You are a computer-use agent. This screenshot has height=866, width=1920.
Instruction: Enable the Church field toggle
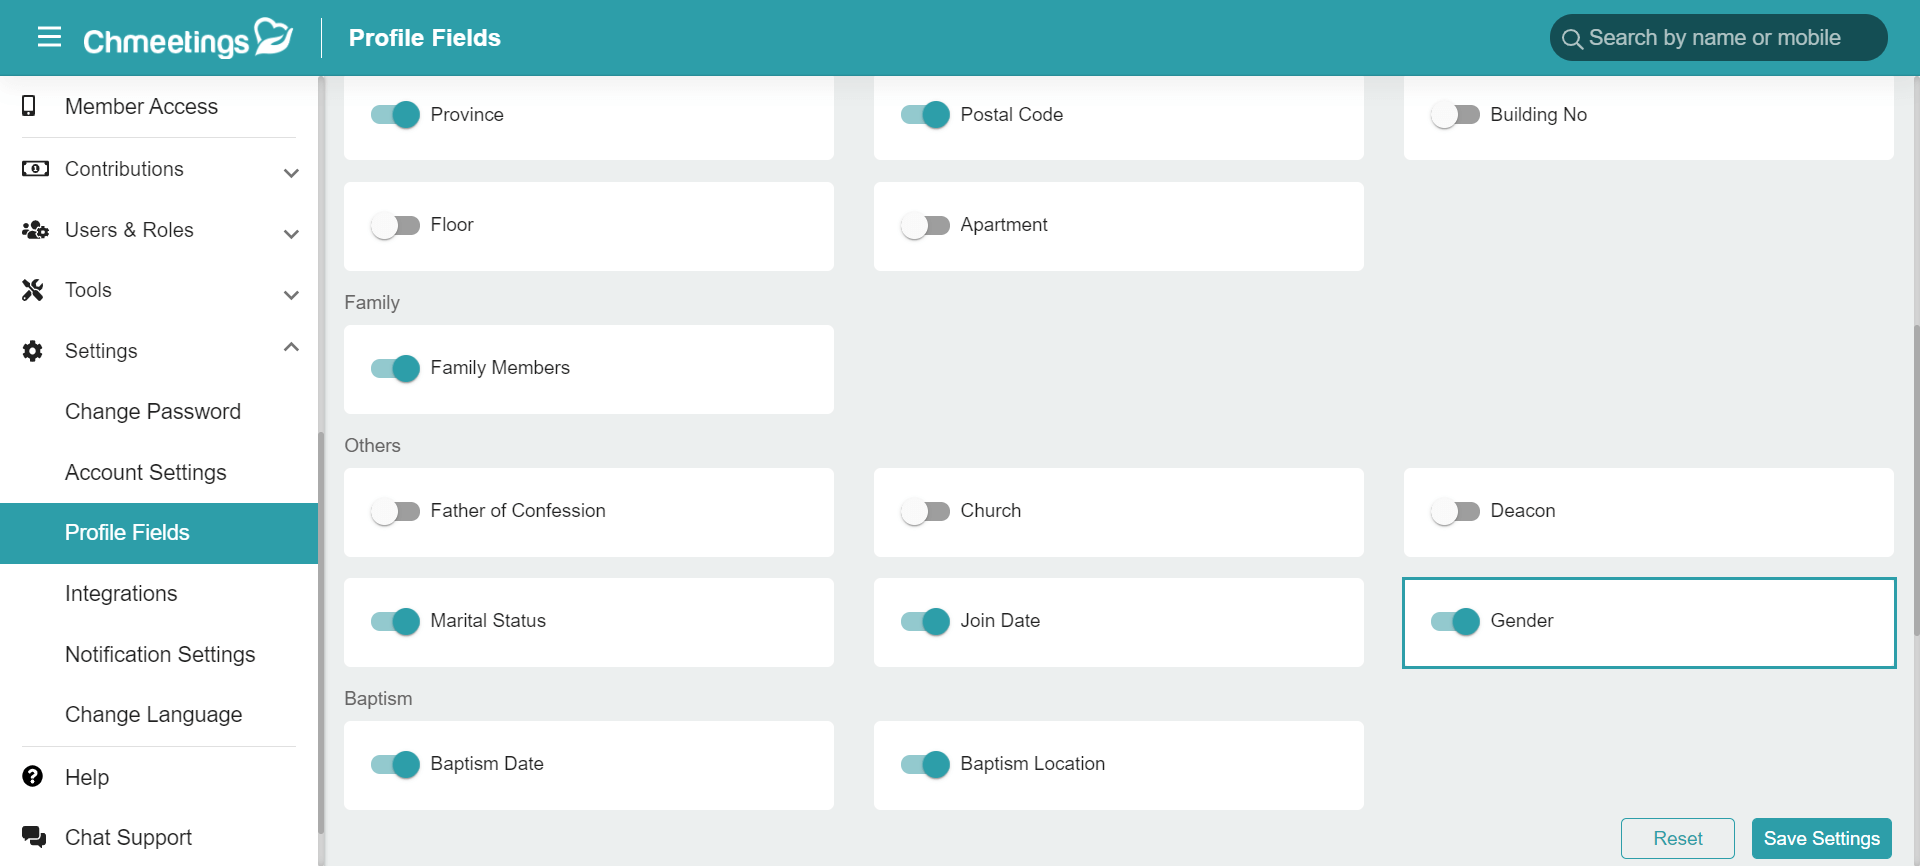point(925,511)
